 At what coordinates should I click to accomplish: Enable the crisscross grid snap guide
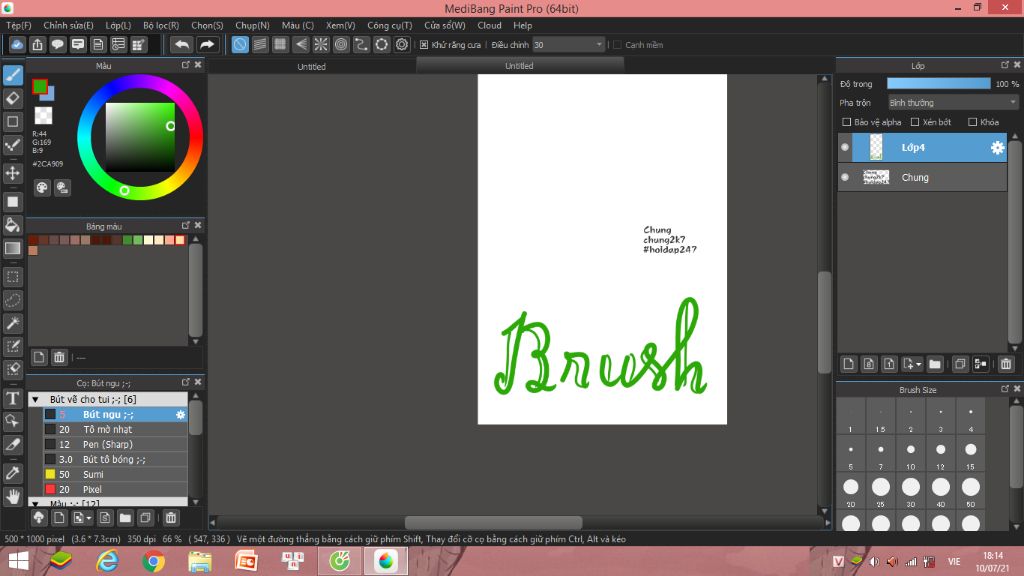pyautogui.click(x=280, y=44)
